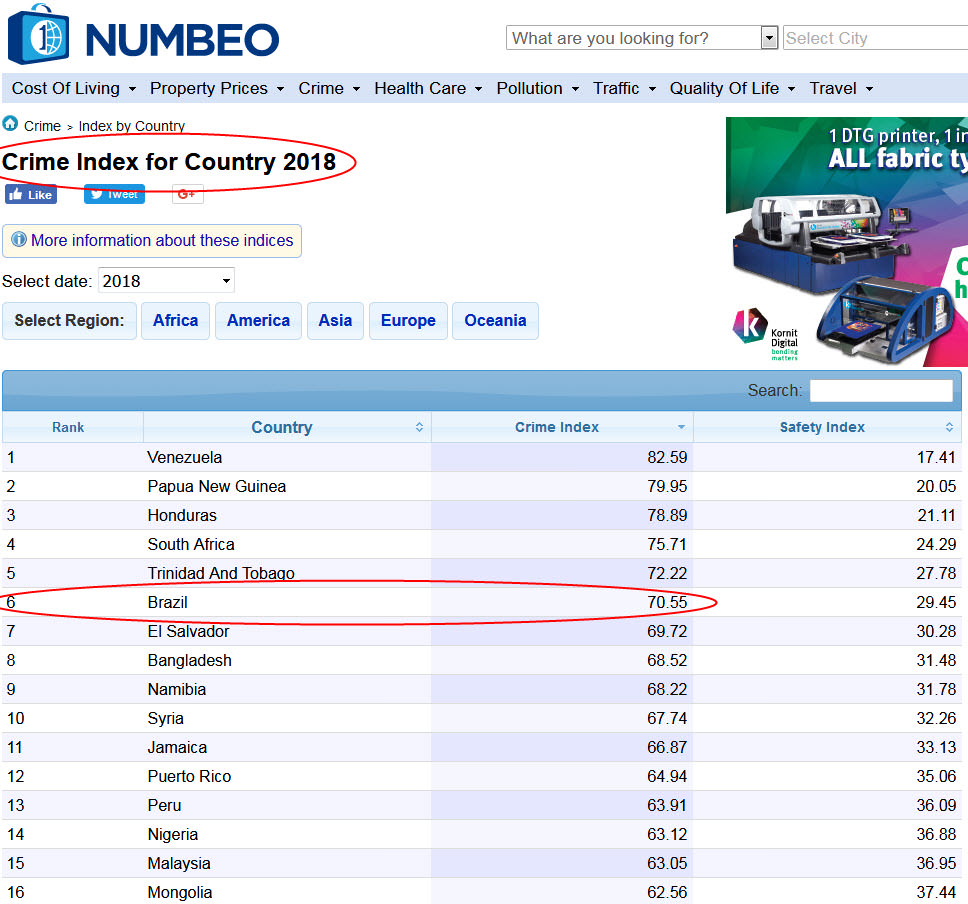Click the home icon in breadcrumb
Screen dimensions: 968x904
10,124
